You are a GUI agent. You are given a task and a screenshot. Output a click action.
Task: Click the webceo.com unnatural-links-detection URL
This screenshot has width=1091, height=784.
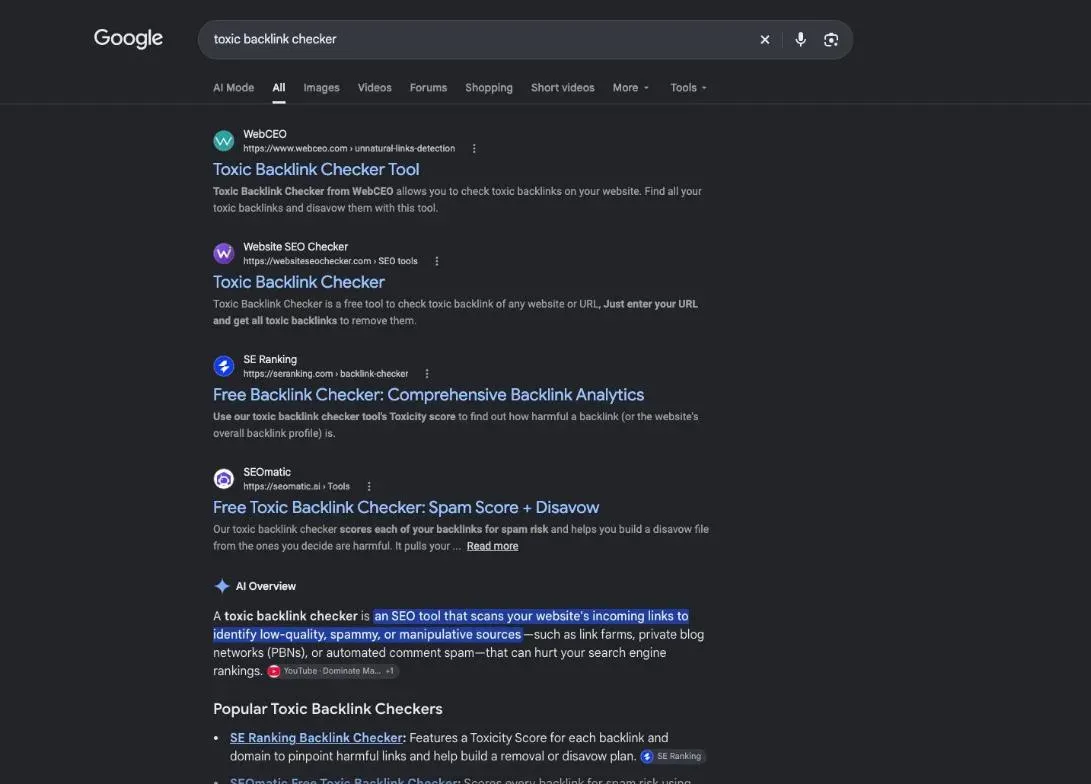point(349,149)
